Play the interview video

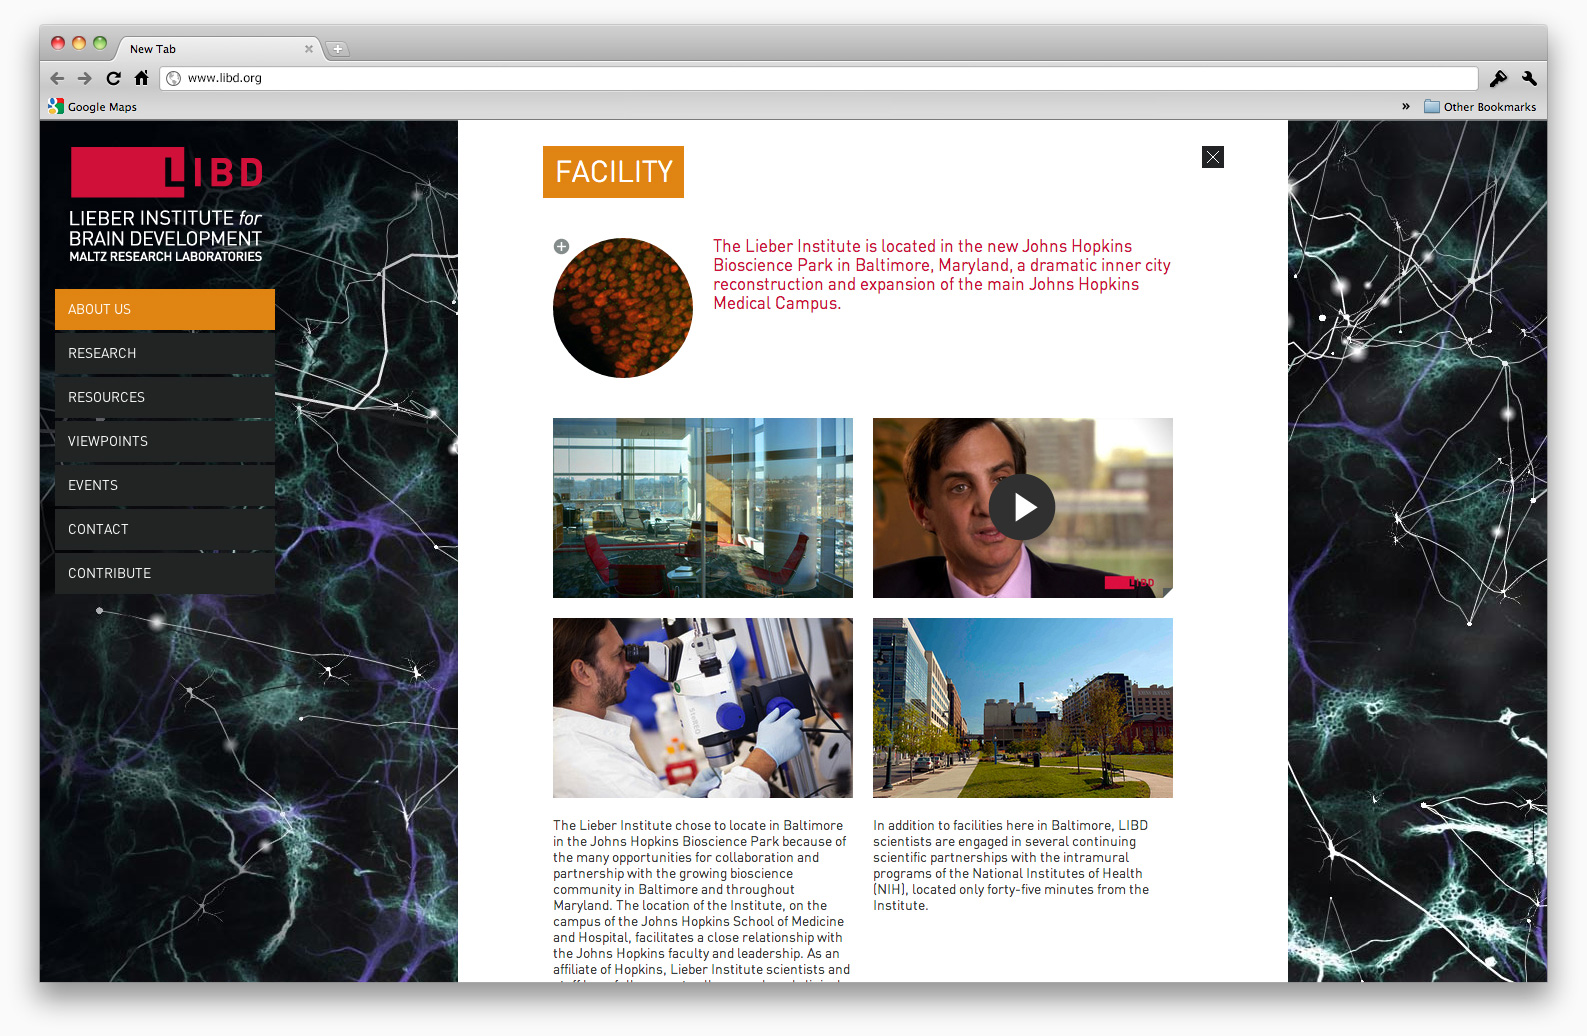pos(1021,508)
